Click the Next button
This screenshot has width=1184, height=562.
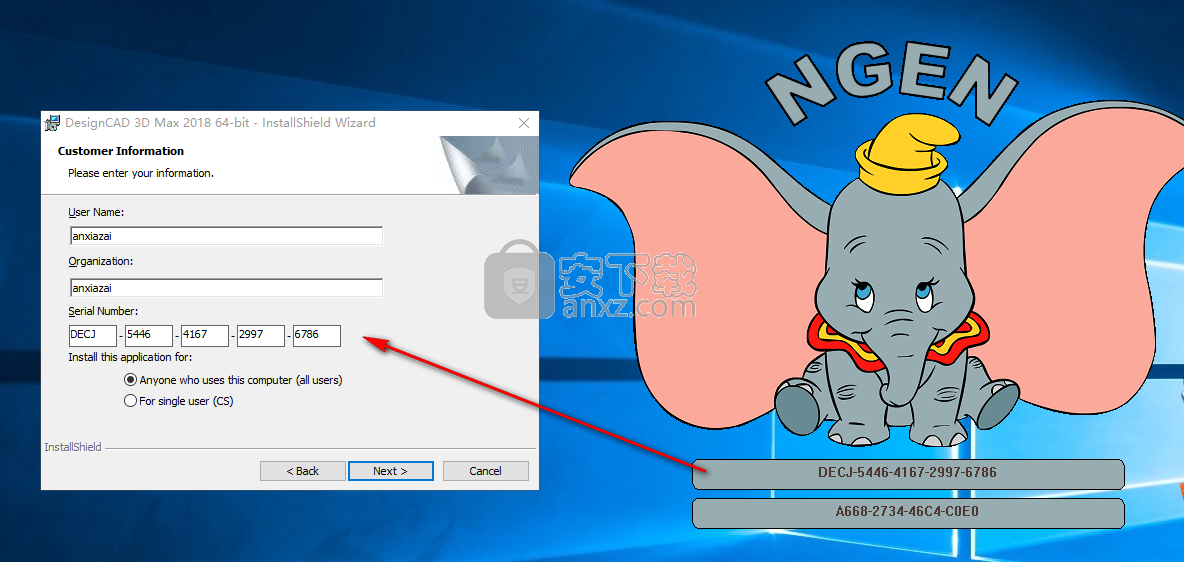click(390, 471)
